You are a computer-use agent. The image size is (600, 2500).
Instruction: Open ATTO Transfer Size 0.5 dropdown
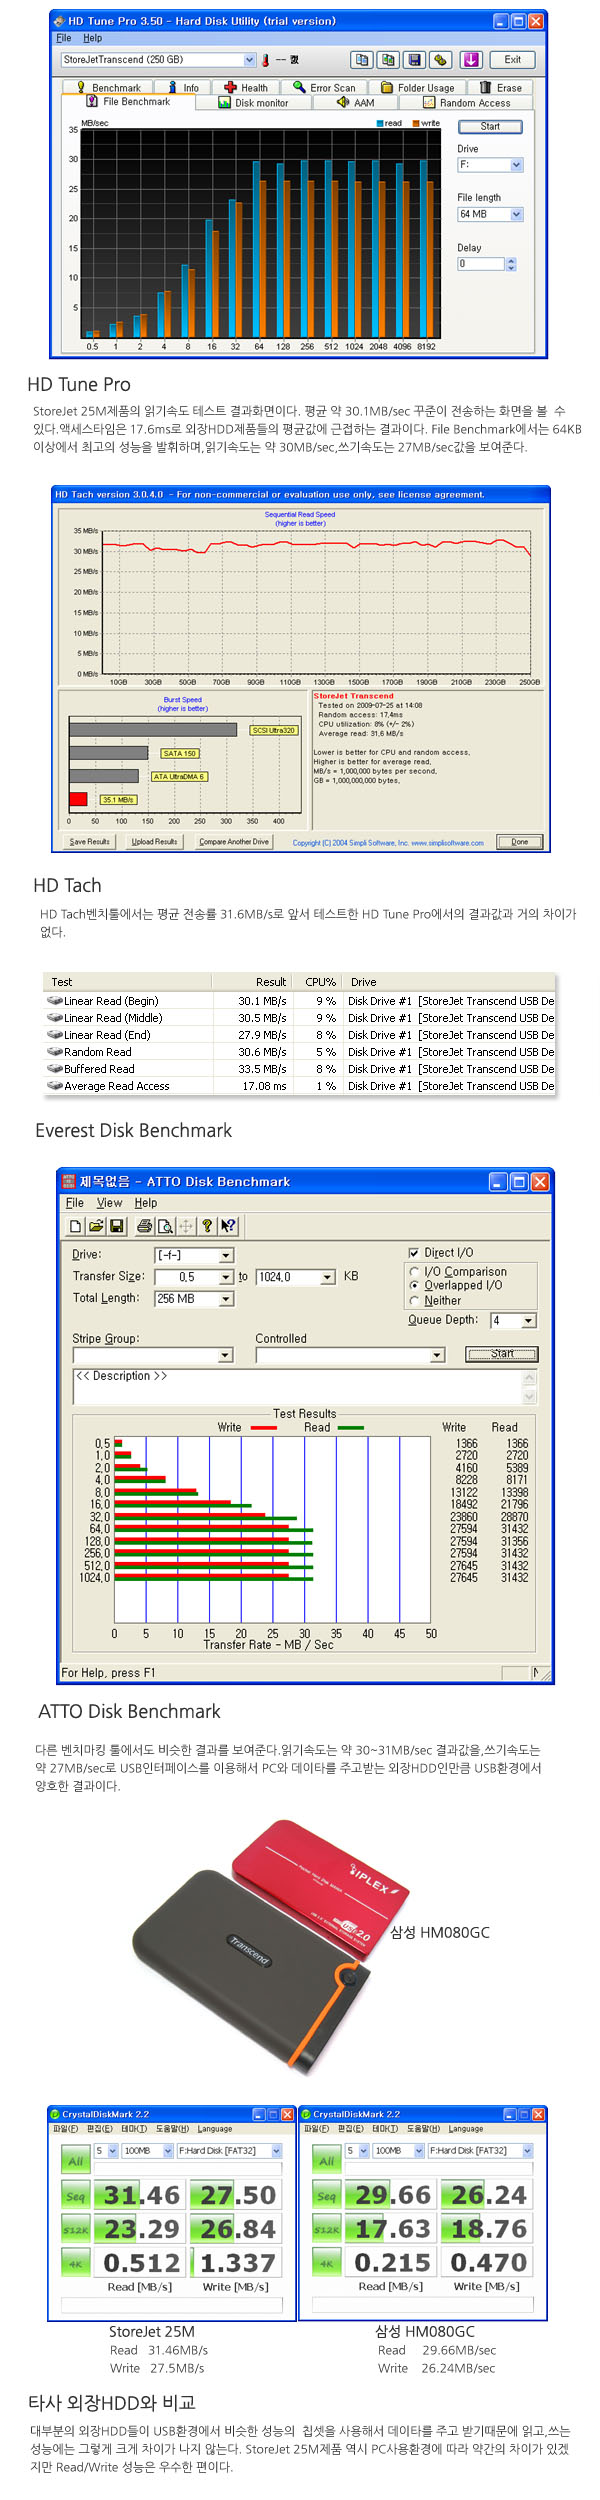pyautogui.click(x=194, y=1277)
